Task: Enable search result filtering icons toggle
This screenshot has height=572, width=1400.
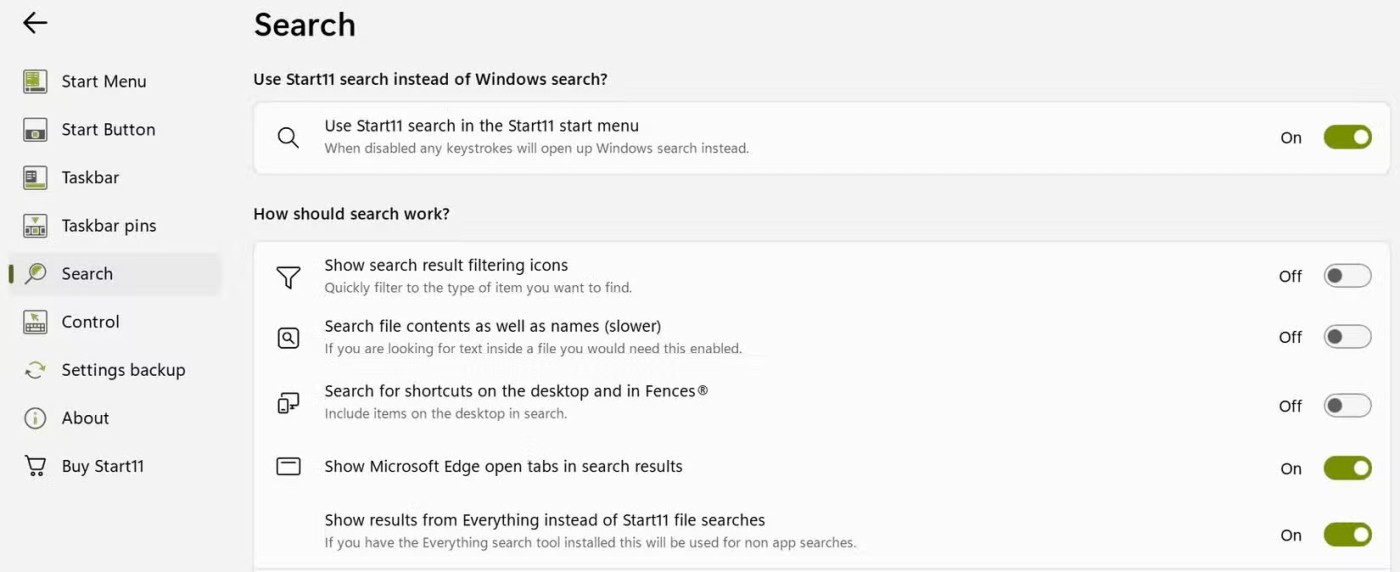Action: coord(1347,276)
